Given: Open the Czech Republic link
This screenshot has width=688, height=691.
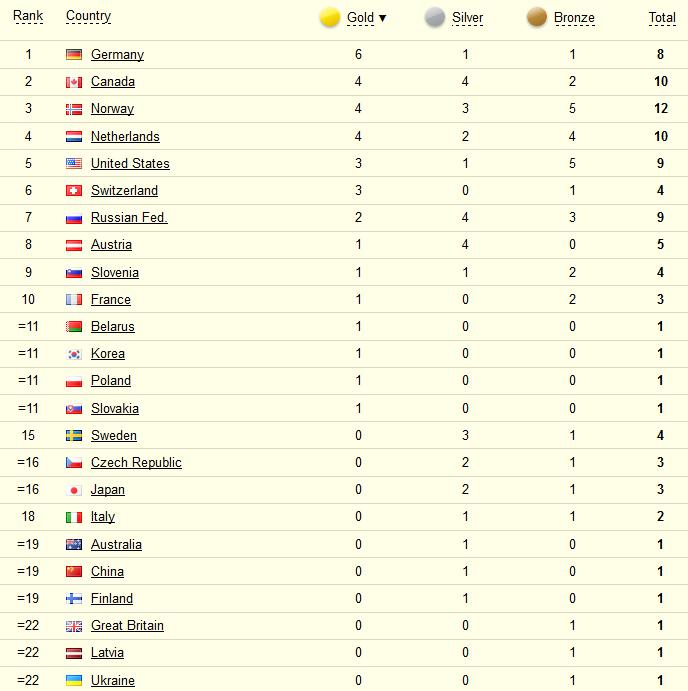Looking at the screenshot, I should [x=136, y=463].
